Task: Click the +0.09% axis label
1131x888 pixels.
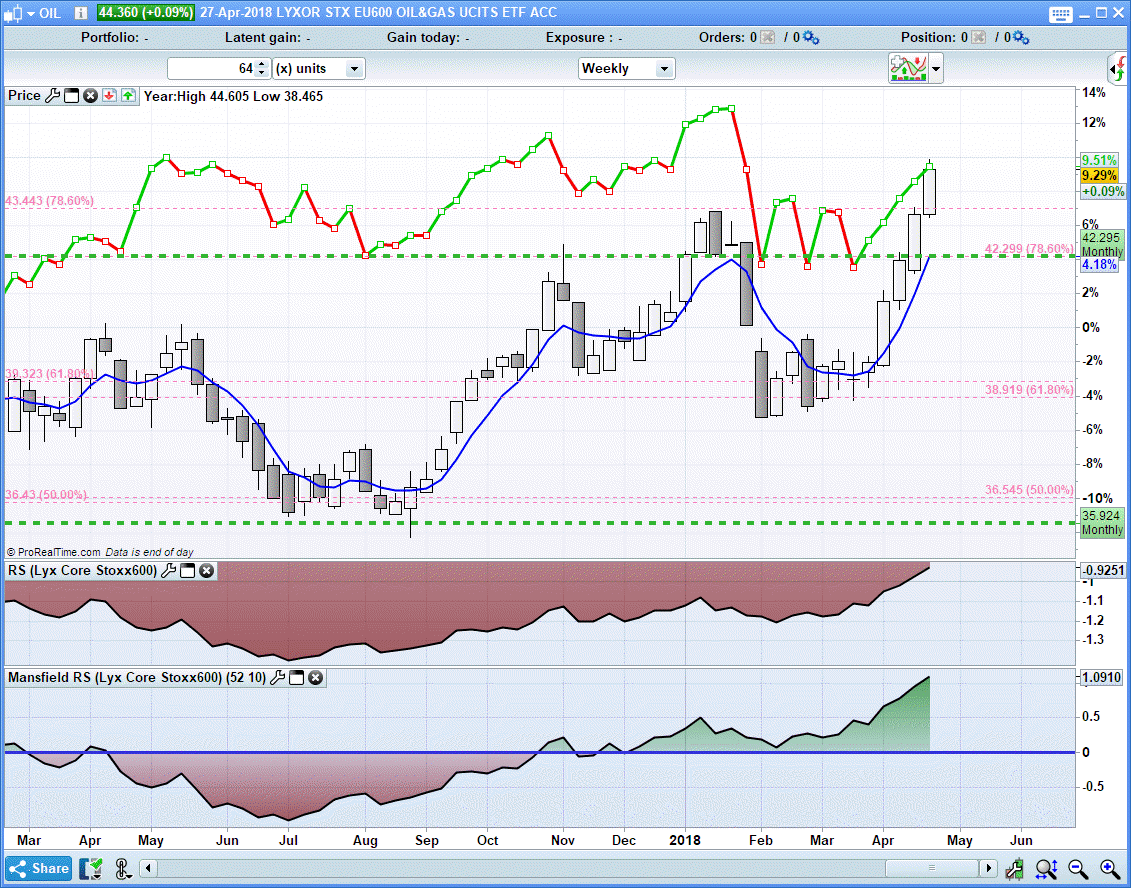Action: coord(1103,191)
